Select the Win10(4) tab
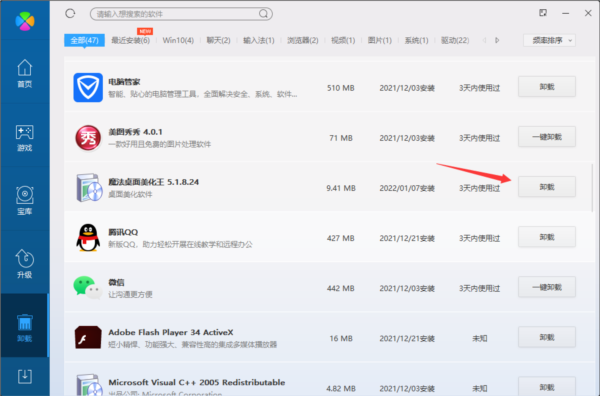This screenshot has width=600, height=396. click(178, 40)
